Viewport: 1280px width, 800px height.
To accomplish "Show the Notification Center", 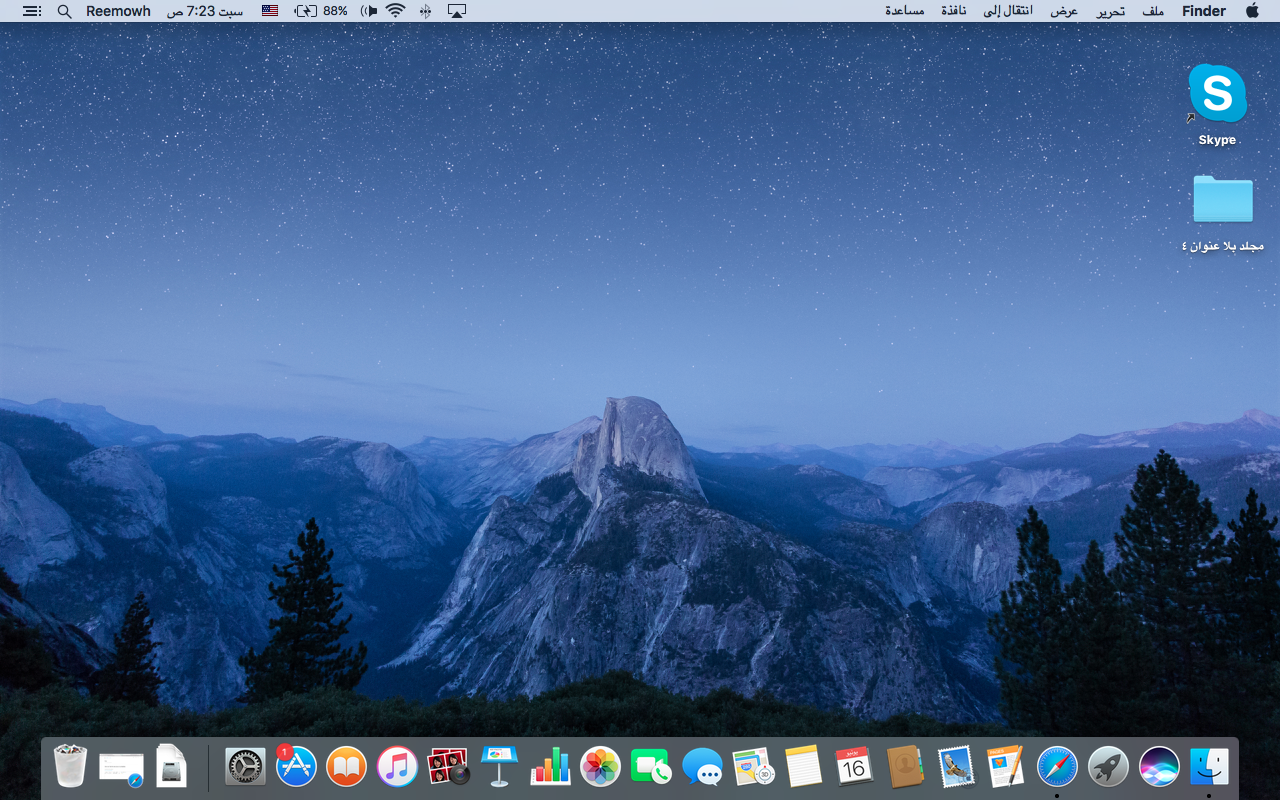I will click(32, 11).
